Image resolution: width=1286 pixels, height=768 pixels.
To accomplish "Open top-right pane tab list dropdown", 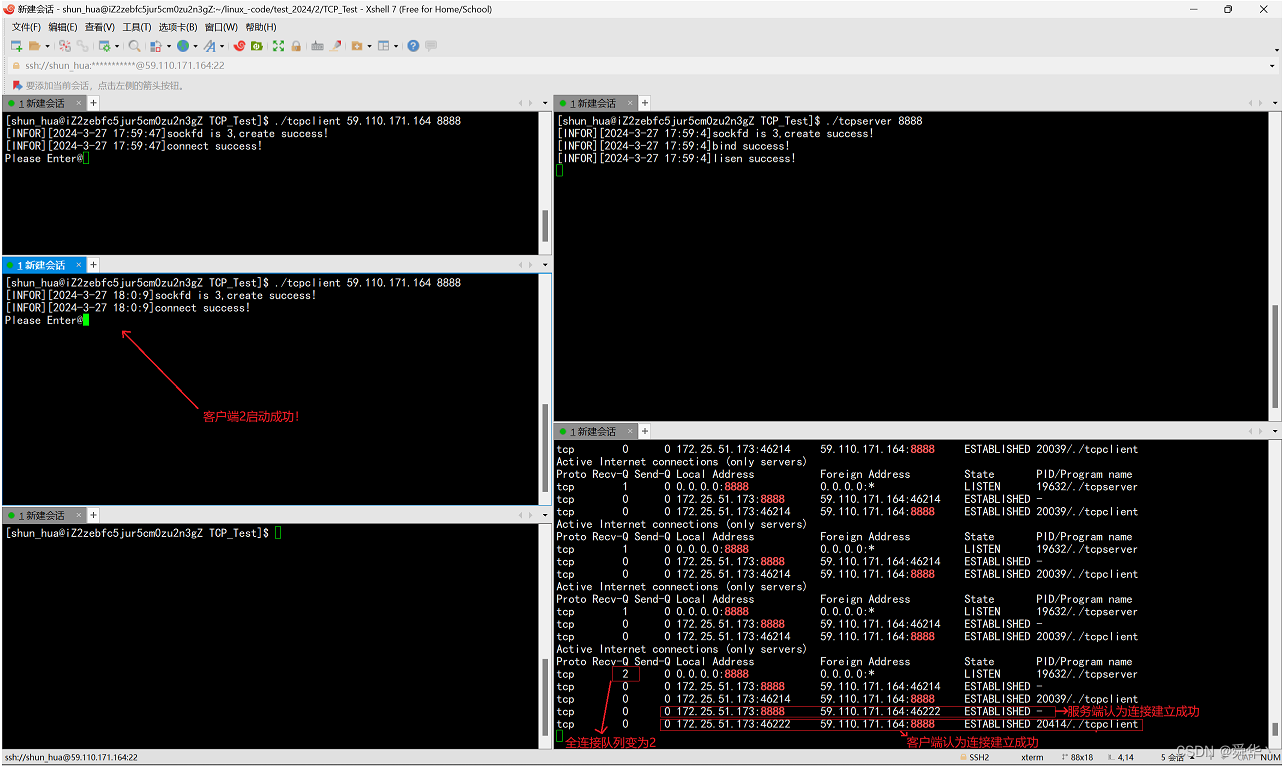I will (x=1275, y=103).
